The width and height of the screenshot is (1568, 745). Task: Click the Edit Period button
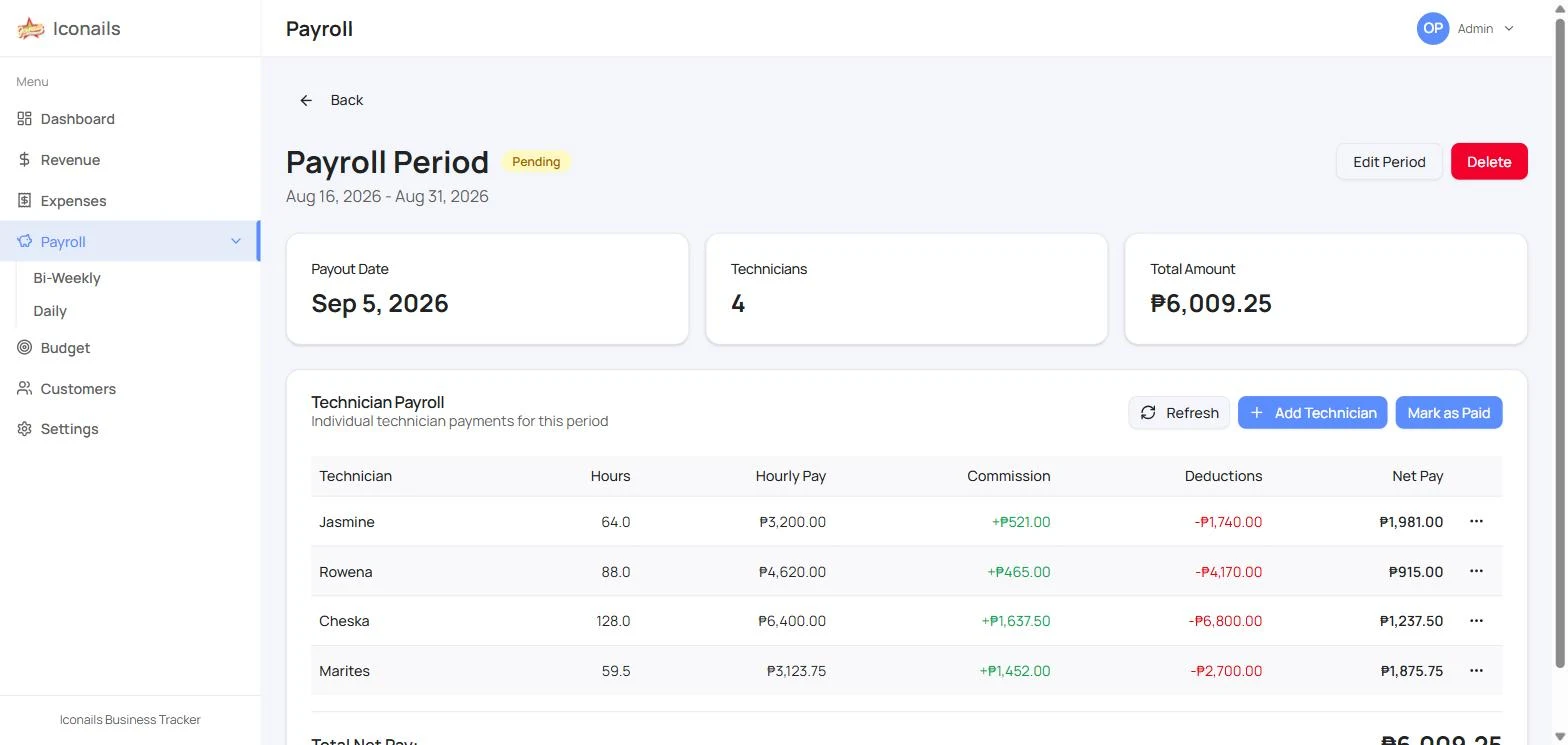(x=1389, y=162)
